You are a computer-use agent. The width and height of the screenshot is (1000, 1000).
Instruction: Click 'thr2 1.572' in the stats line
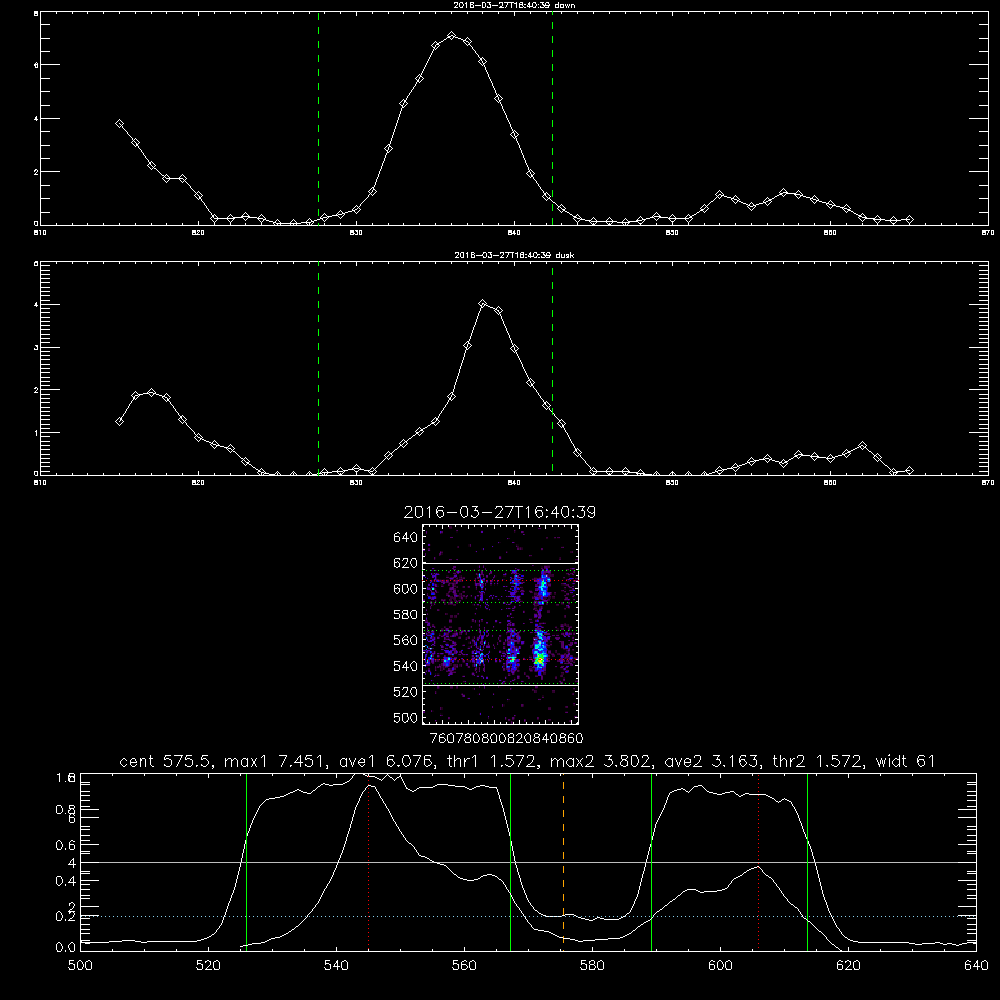point(817,761)
